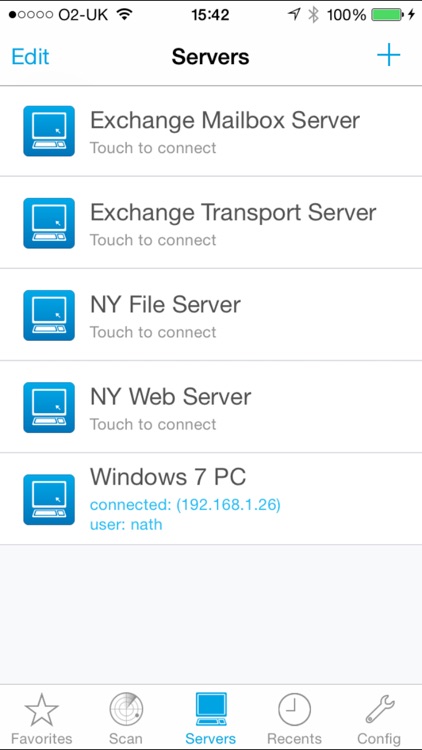Tap "Touch to connect" under NY Web Server
This screenshot has width=422, height=750.
click(153, 424)
